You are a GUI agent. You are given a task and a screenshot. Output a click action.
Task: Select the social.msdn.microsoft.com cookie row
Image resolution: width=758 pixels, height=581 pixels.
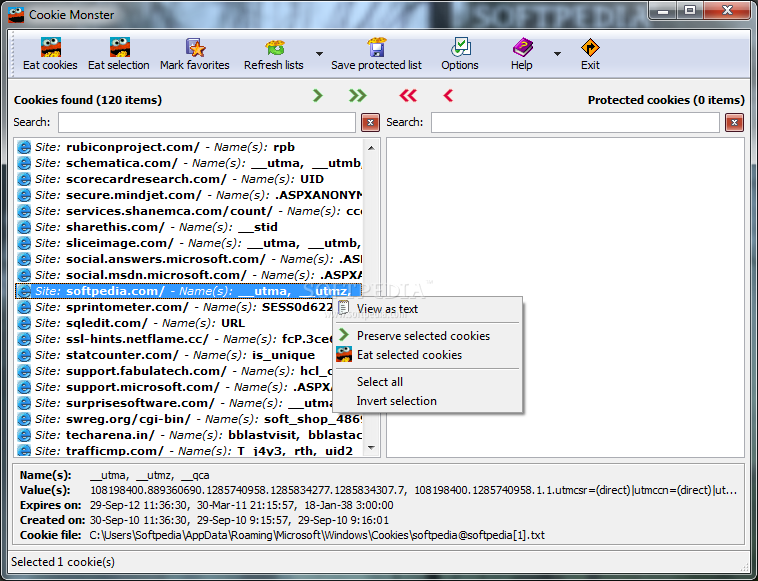pos(189,275)
